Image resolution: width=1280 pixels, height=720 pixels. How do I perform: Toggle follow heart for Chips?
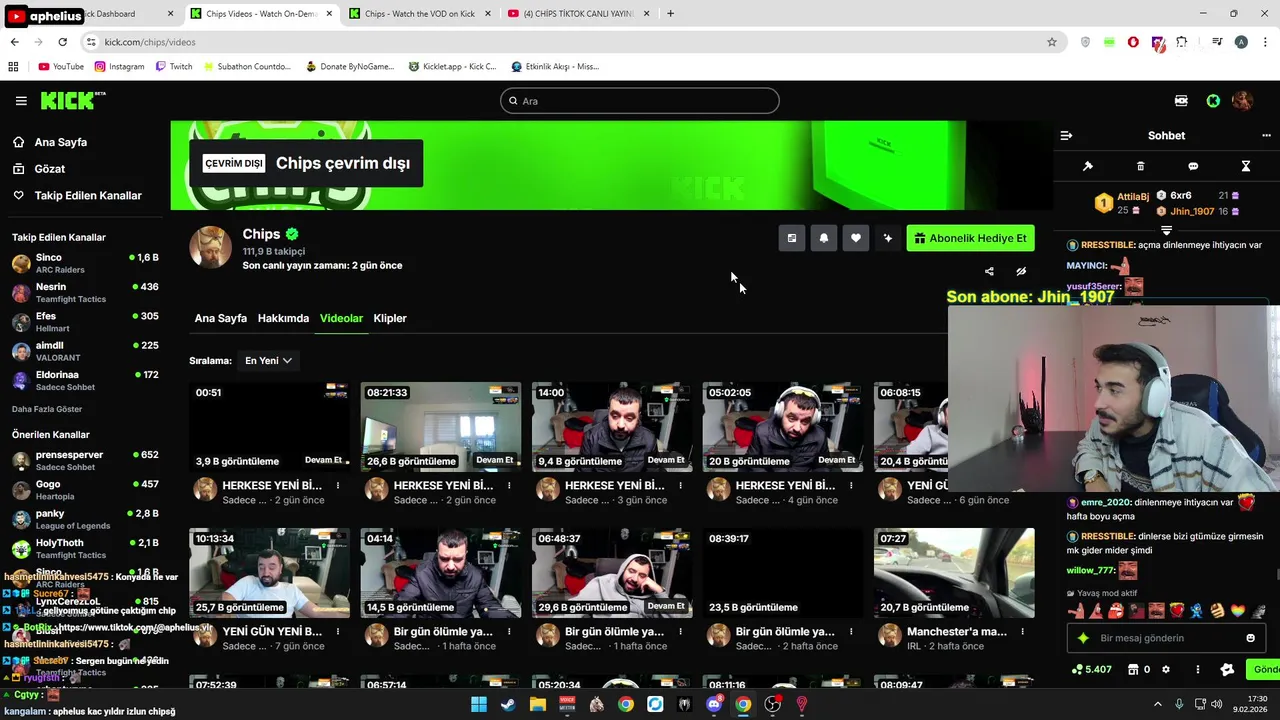click(856, 238)
